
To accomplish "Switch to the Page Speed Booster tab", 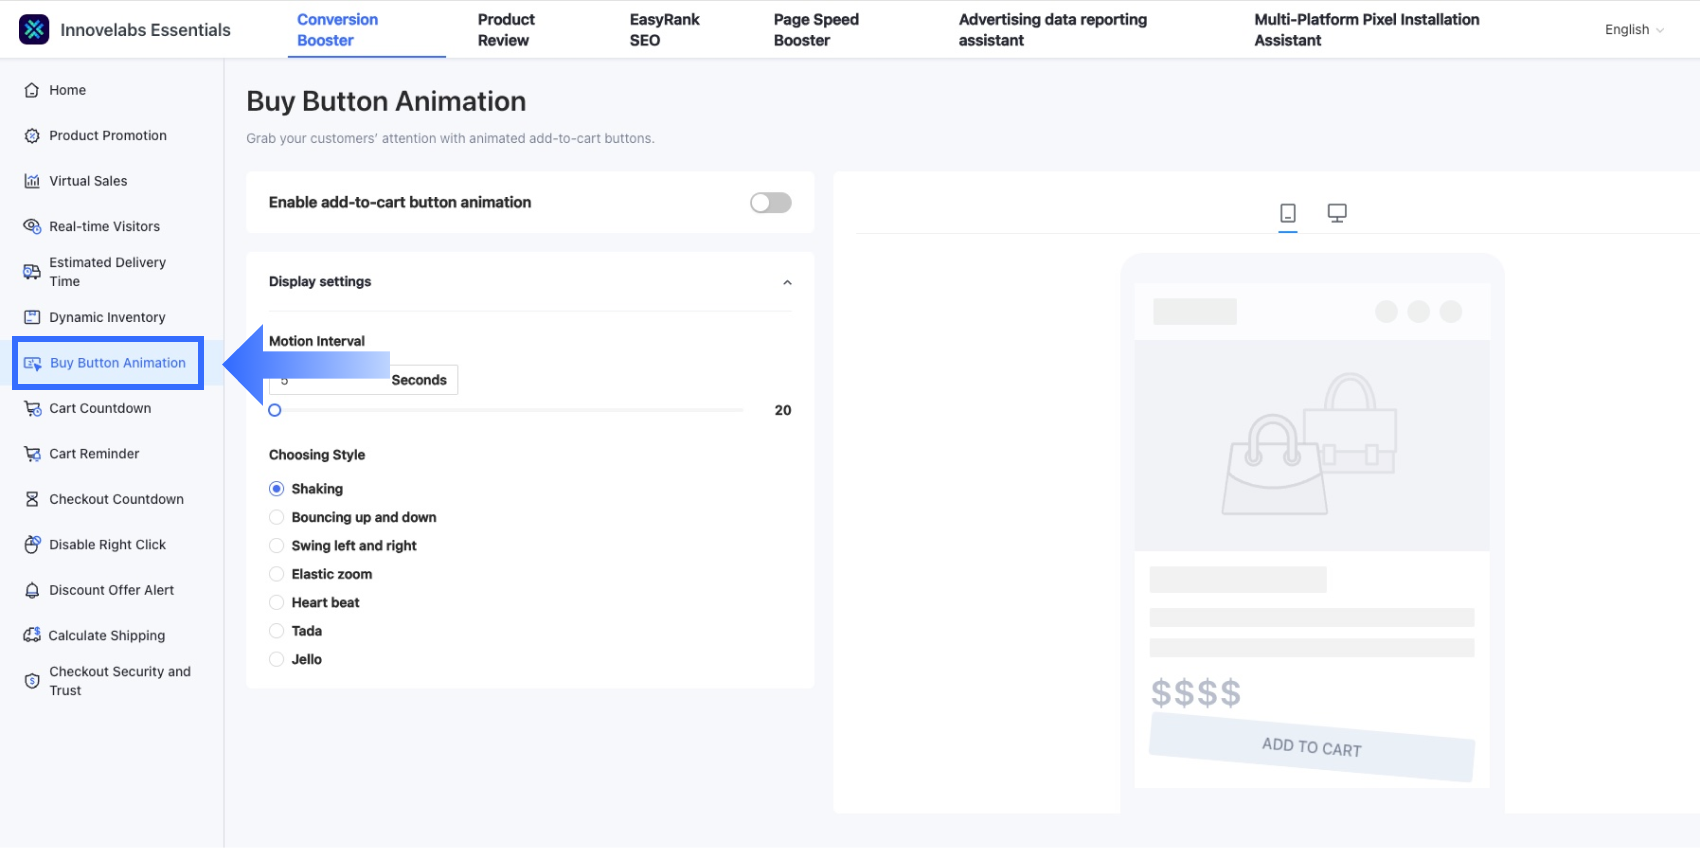I will [815, 30].
